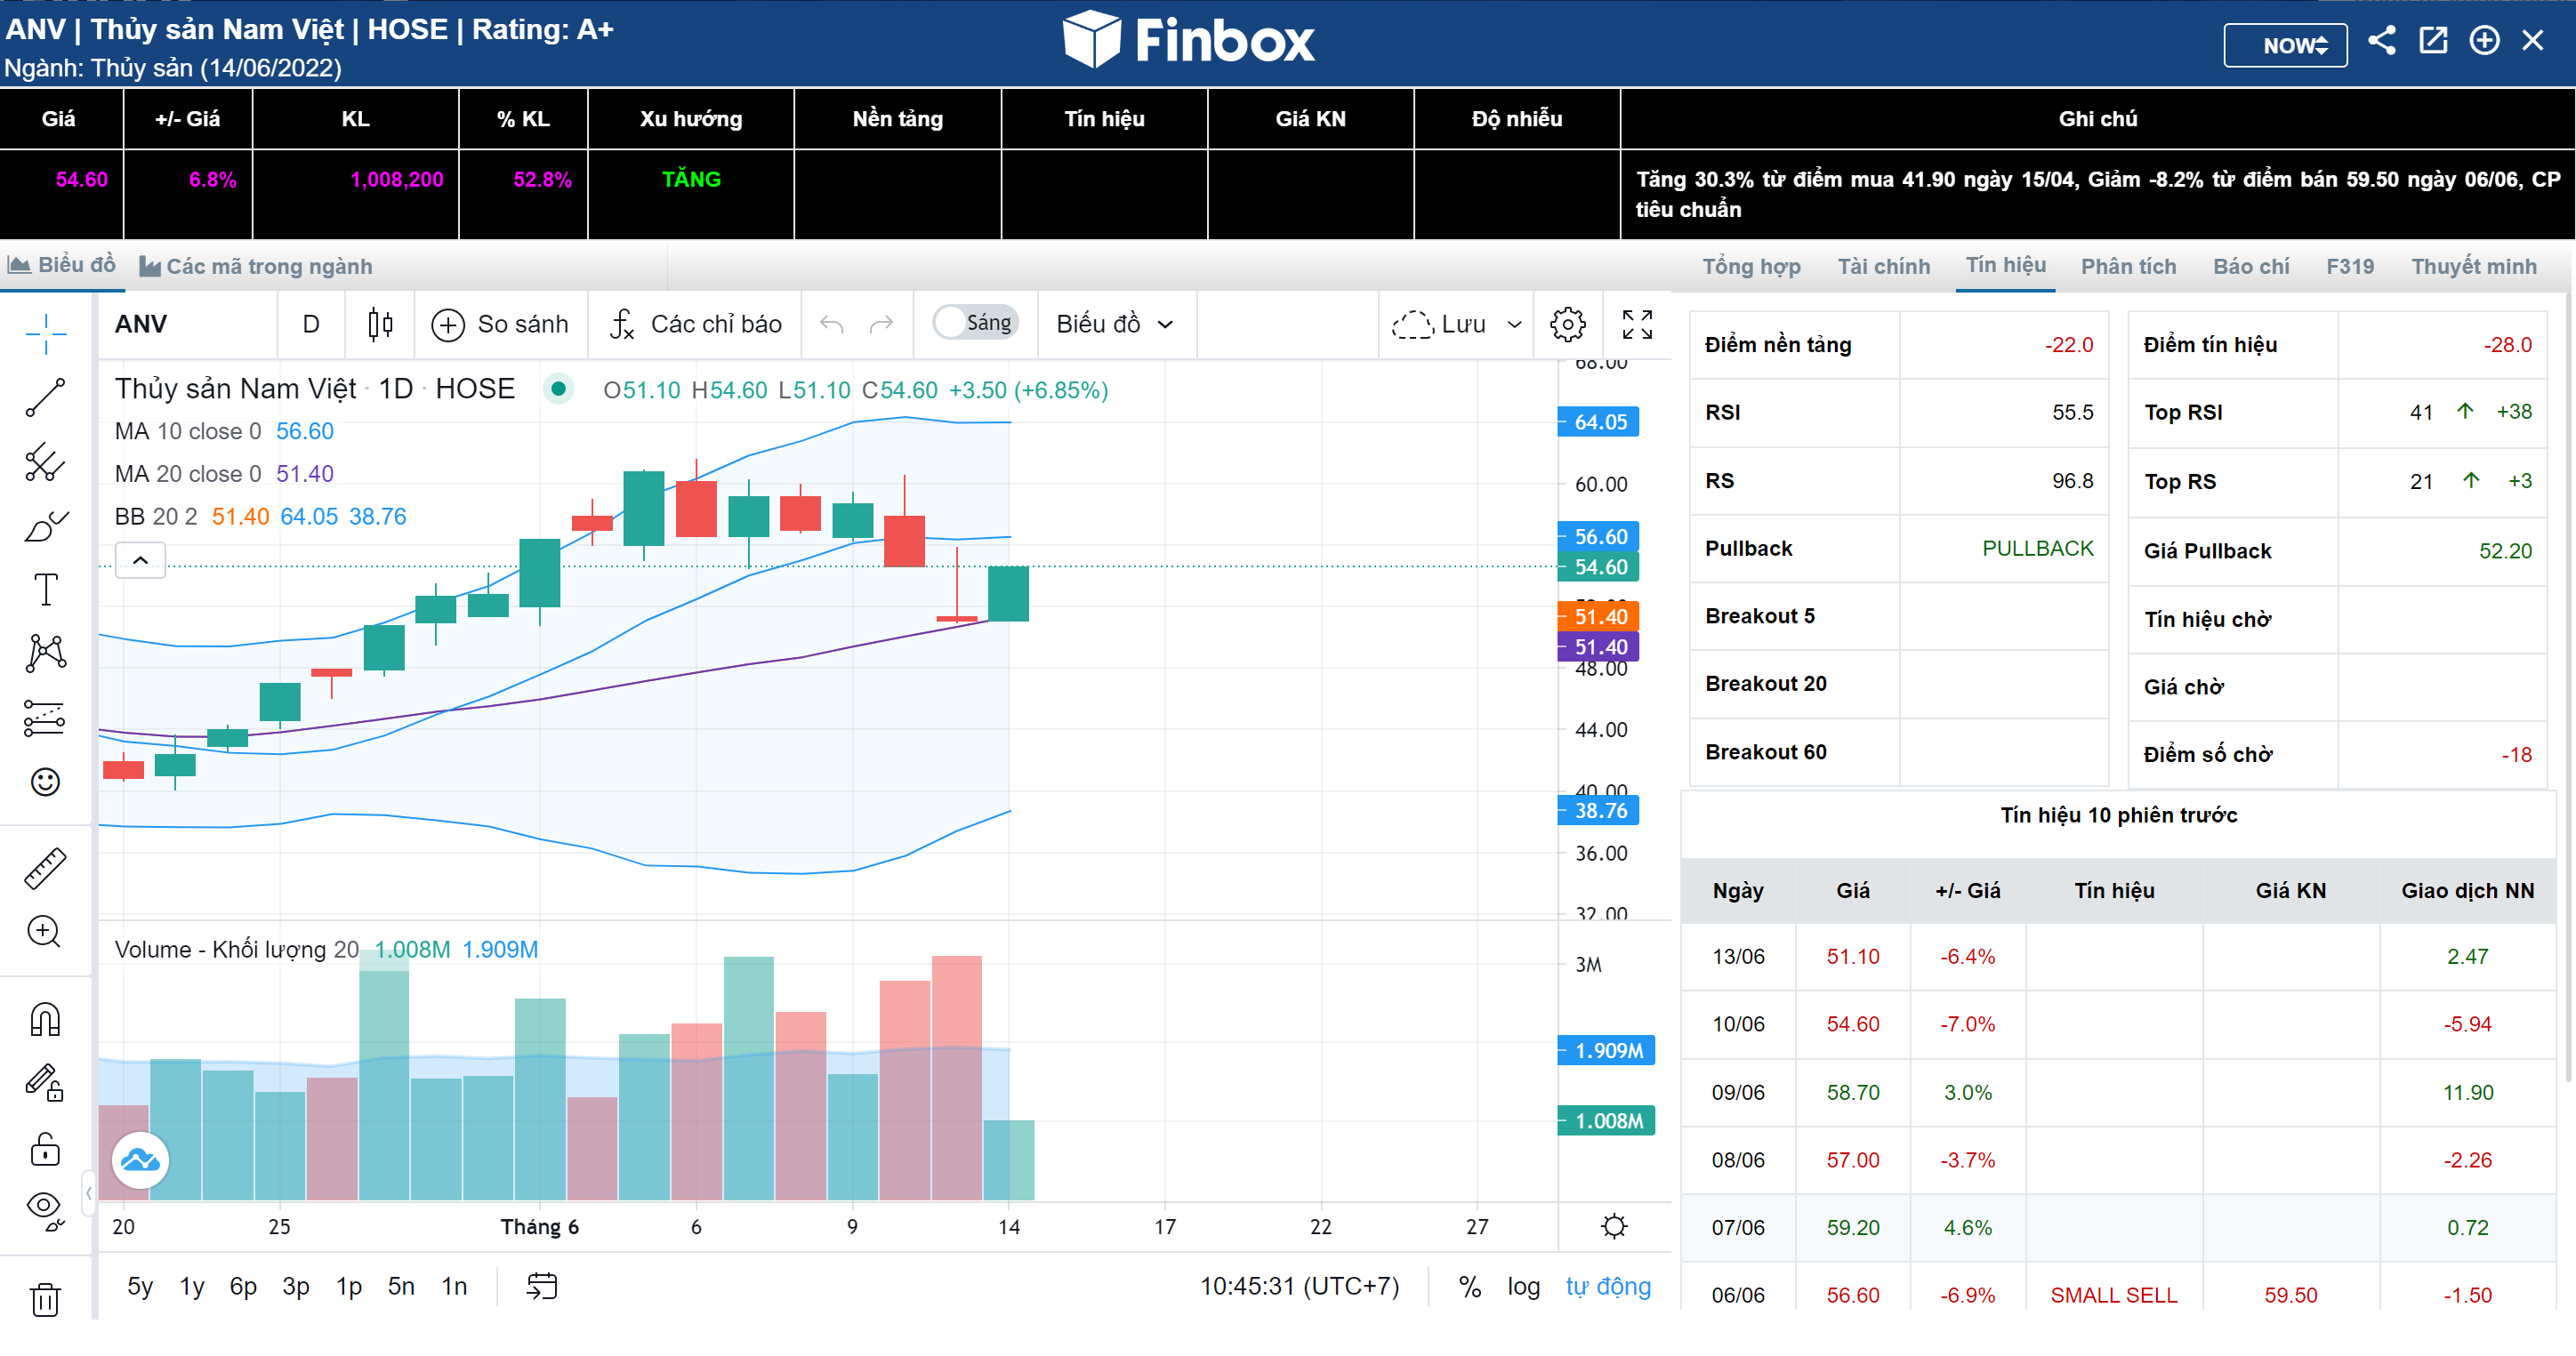Expand the Lưu save dropdown arrow

1514,324
